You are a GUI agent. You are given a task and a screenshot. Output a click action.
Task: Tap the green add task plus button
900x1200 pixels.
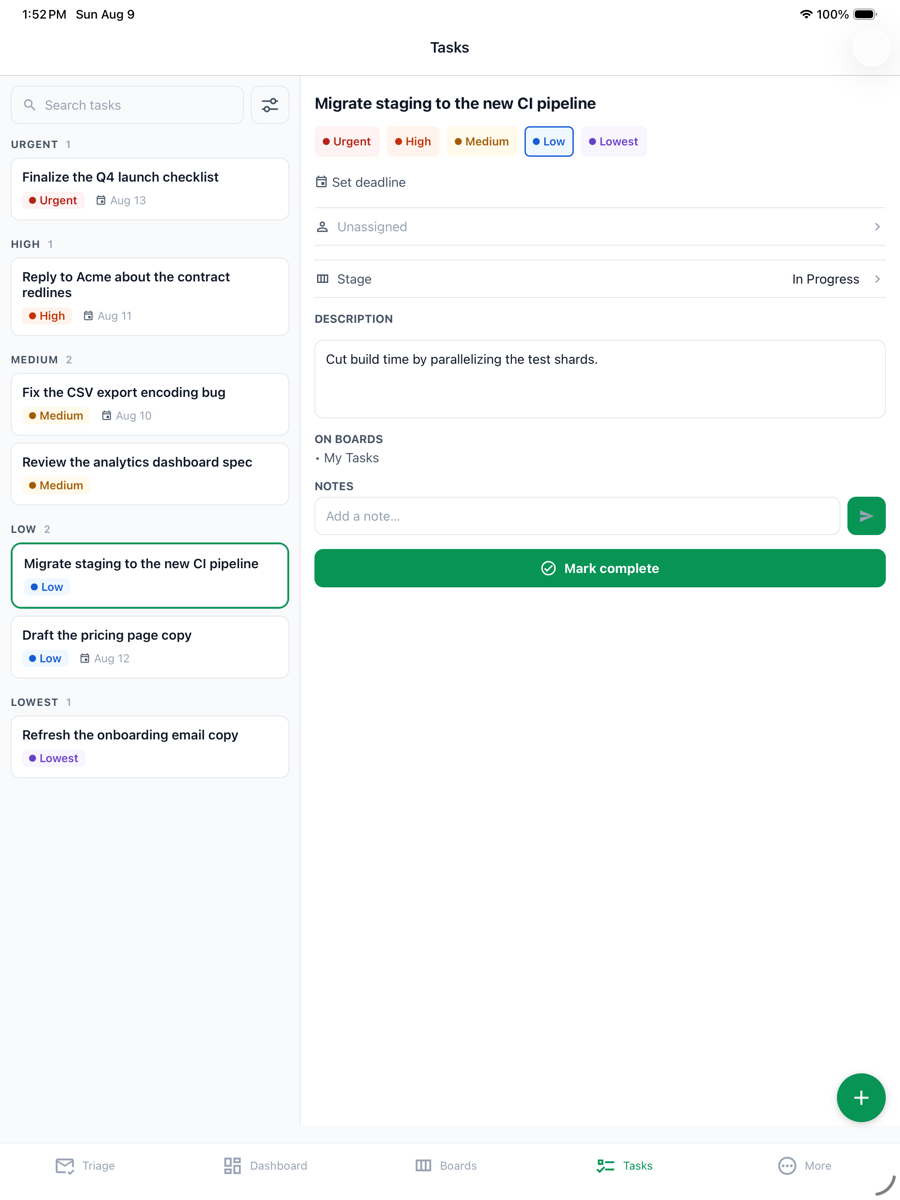(x=861, y=1097)
